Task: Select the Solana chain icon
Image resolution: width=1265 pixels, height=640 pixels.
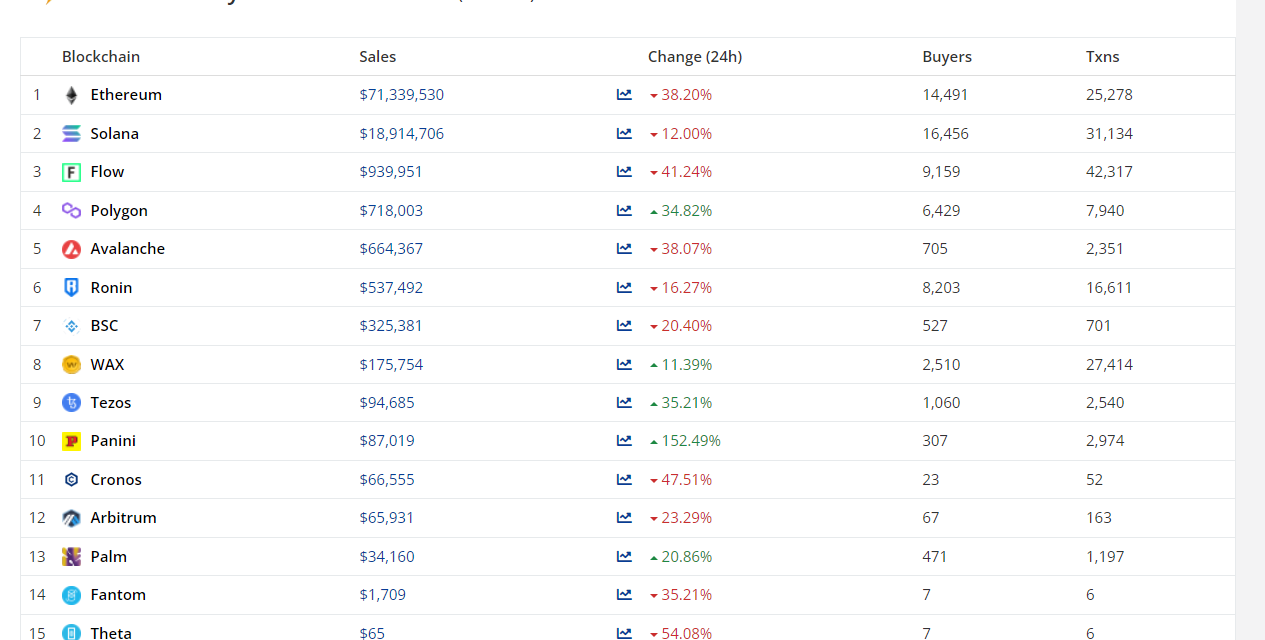Action: click(x=71, y=133)
